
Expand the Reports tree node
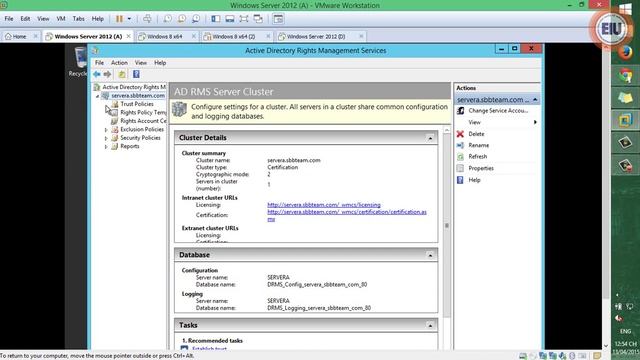click(x=106, y=146)
